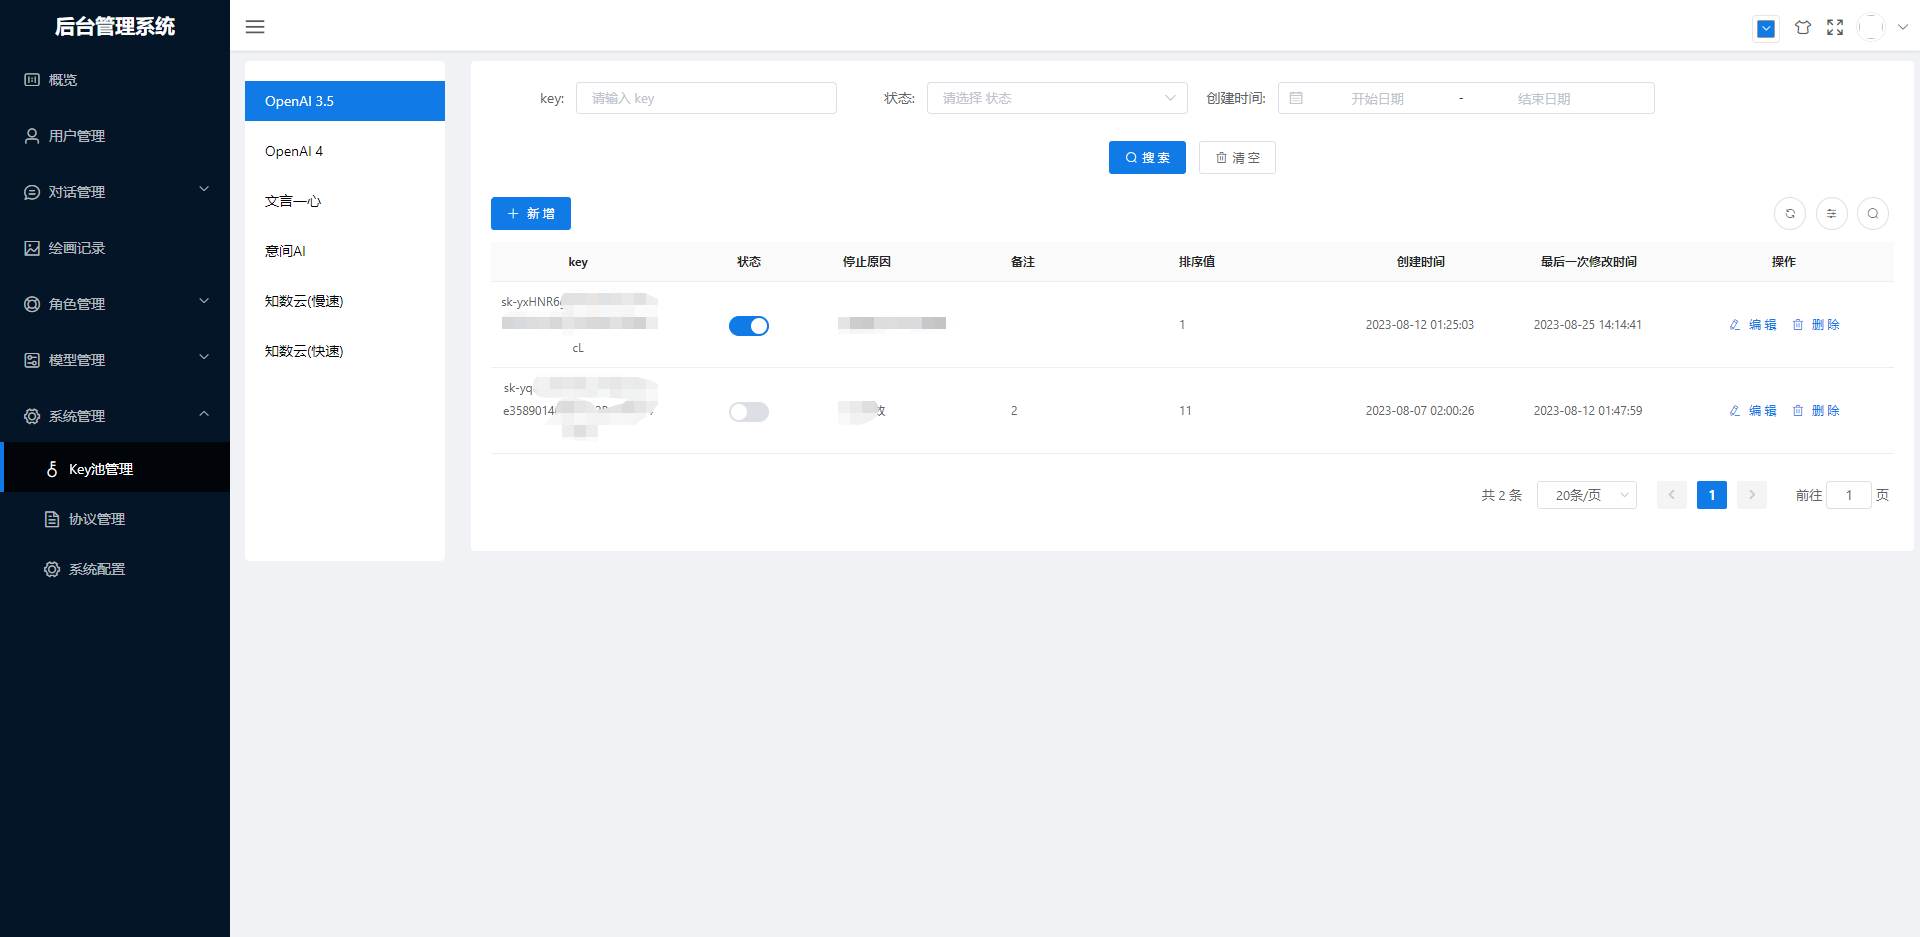
Task: Open the column settings icon
Action: (1831, 213)
